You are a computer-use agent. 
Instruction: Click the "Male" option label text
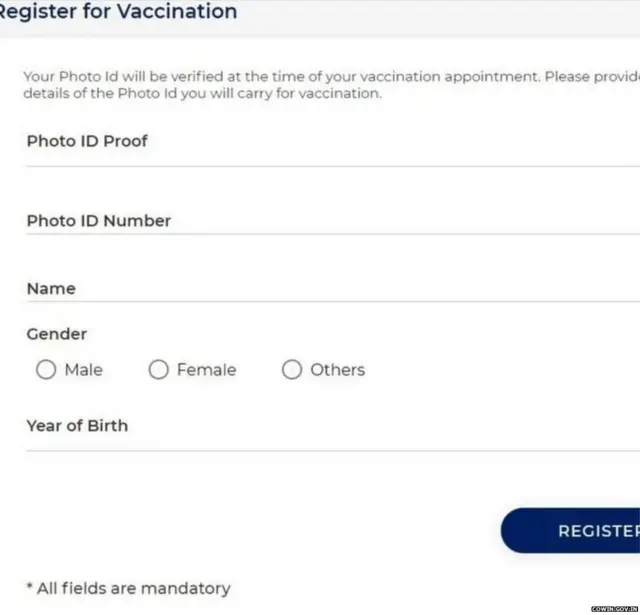click(83, 370)
